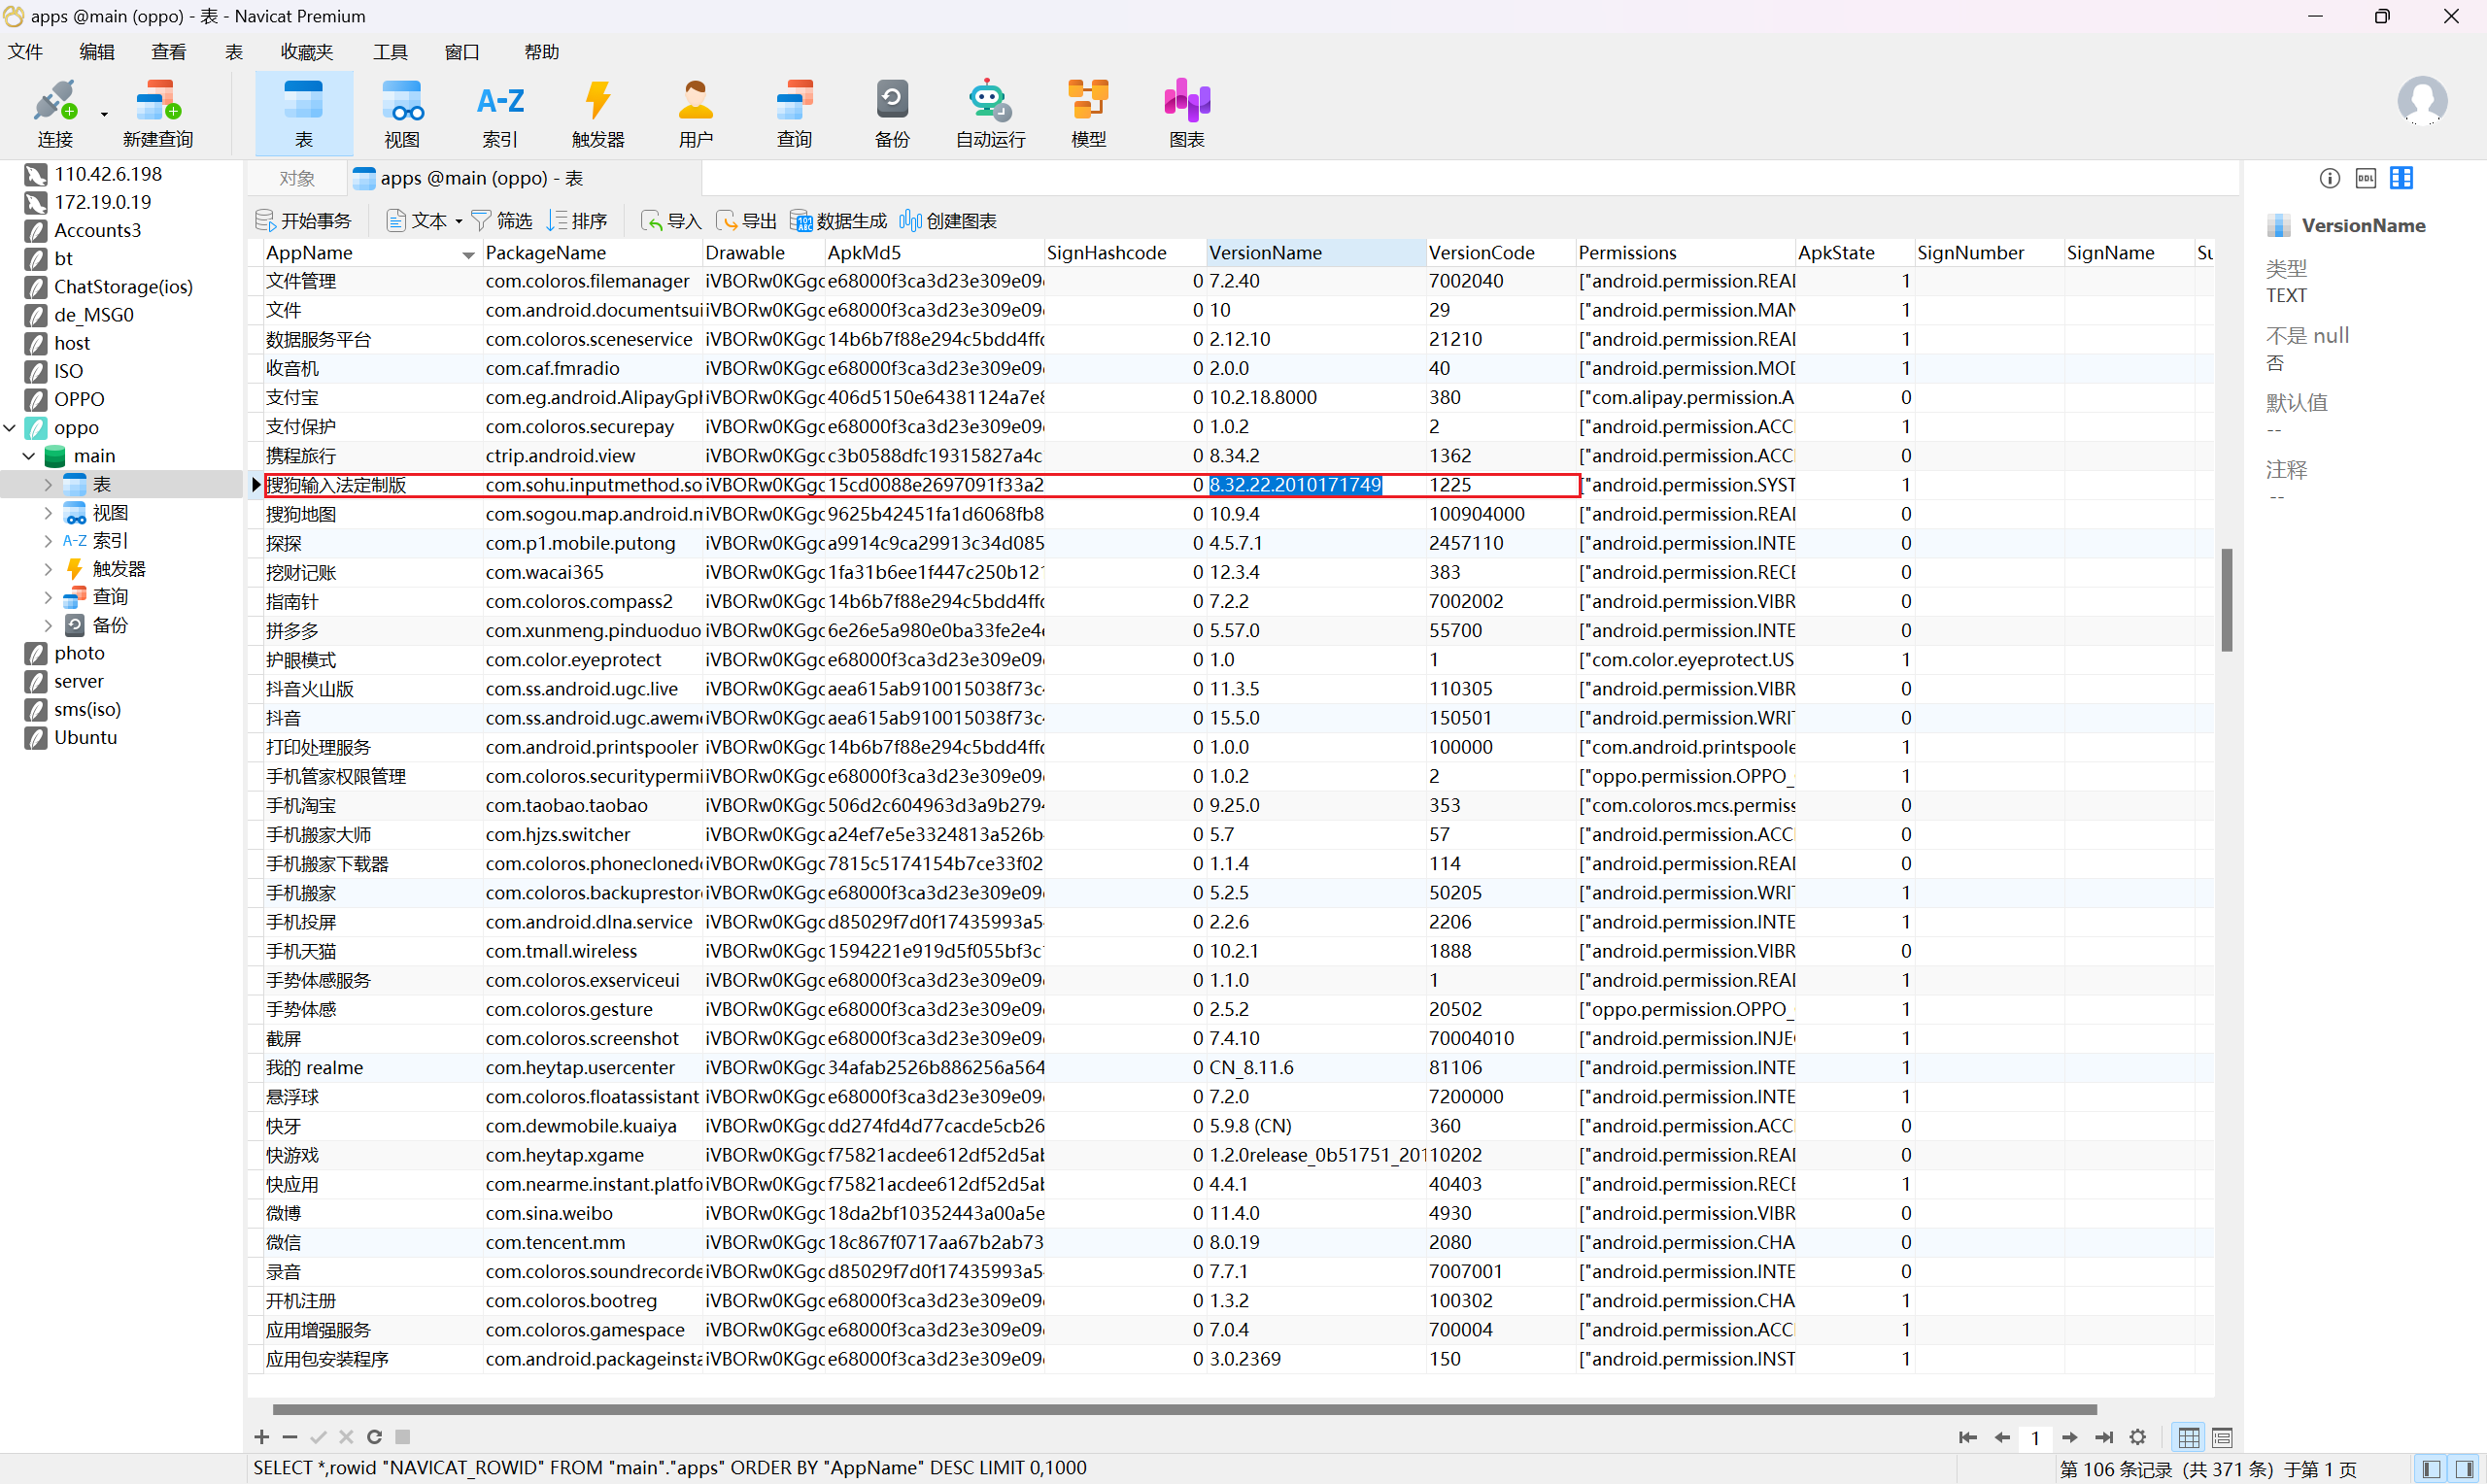Click the 导入 import button
The image size is (2487, 1484).
point(671,220)
